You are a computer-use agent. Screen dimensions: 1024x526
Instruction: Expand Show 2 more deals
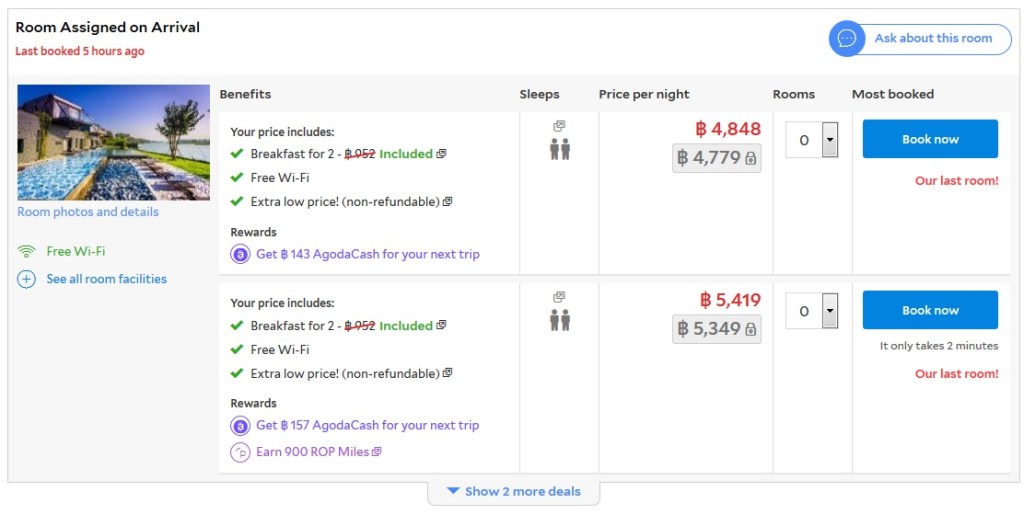[514, 491]
